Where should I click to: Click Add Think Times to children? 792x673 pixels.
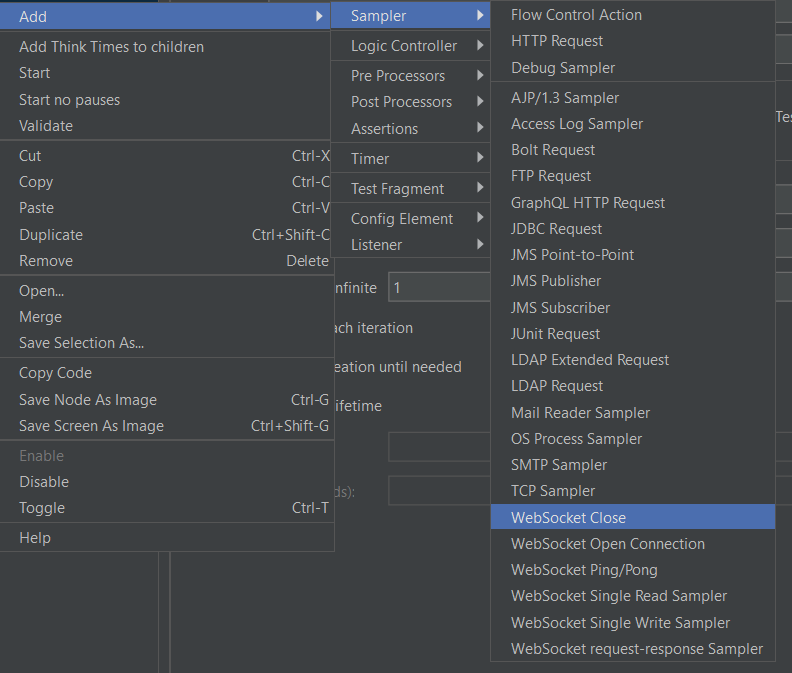point(111,47)
